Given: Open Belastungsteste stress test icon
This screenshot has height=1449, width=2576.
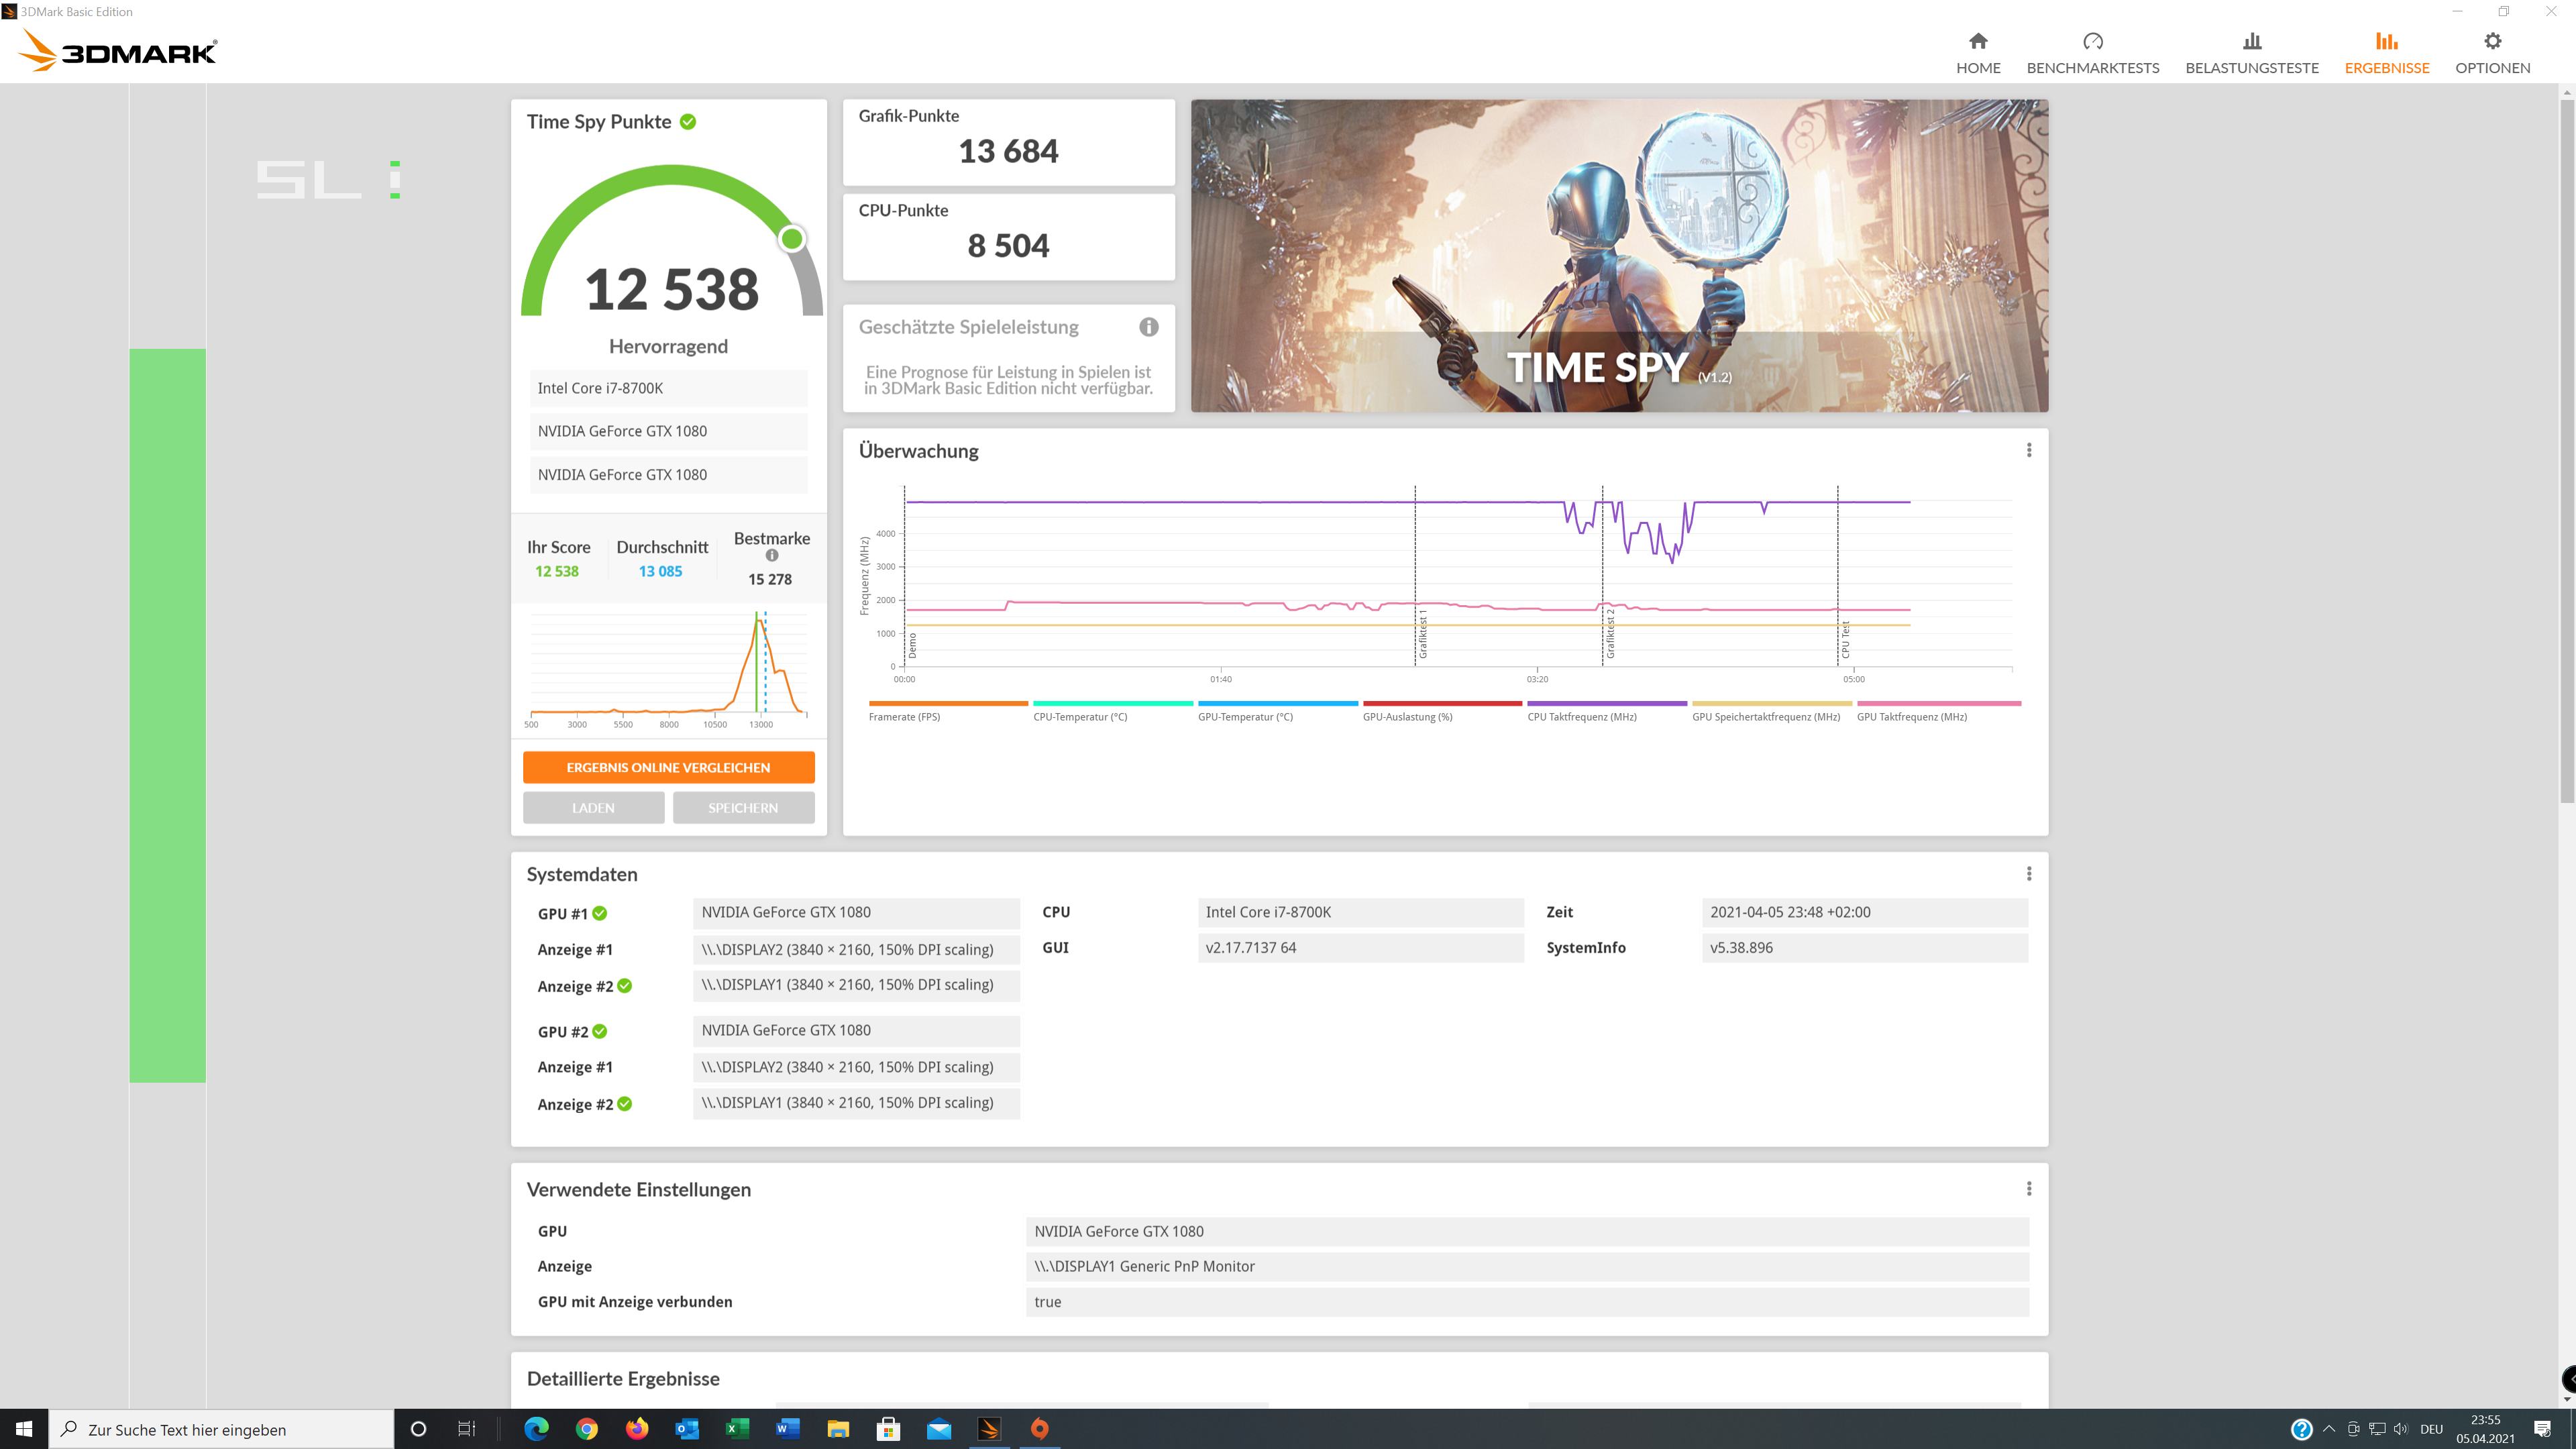Looking at the screenshot, I should 2251,42.
